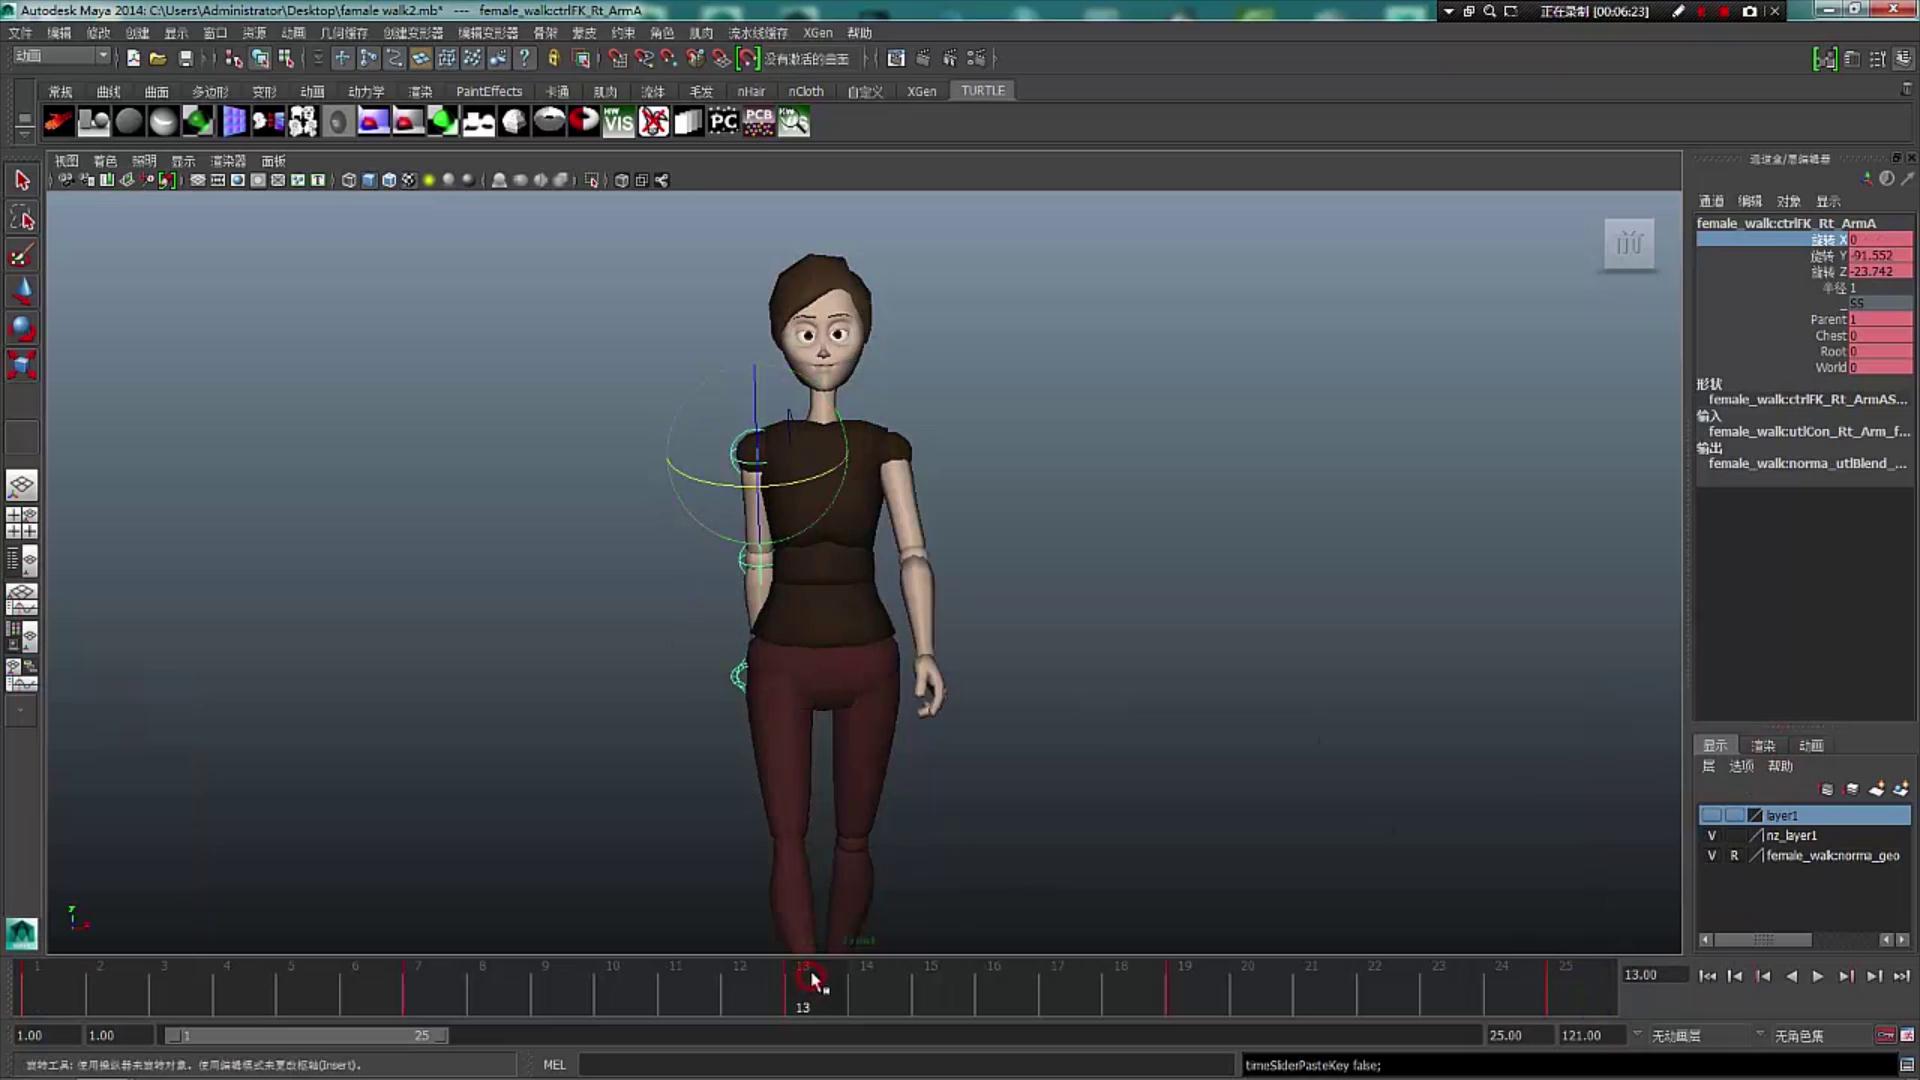The image size is (1920, 1080).
Task: Click the PC shelf icon in TURTLE shelf
Action: tap(723, 122)
